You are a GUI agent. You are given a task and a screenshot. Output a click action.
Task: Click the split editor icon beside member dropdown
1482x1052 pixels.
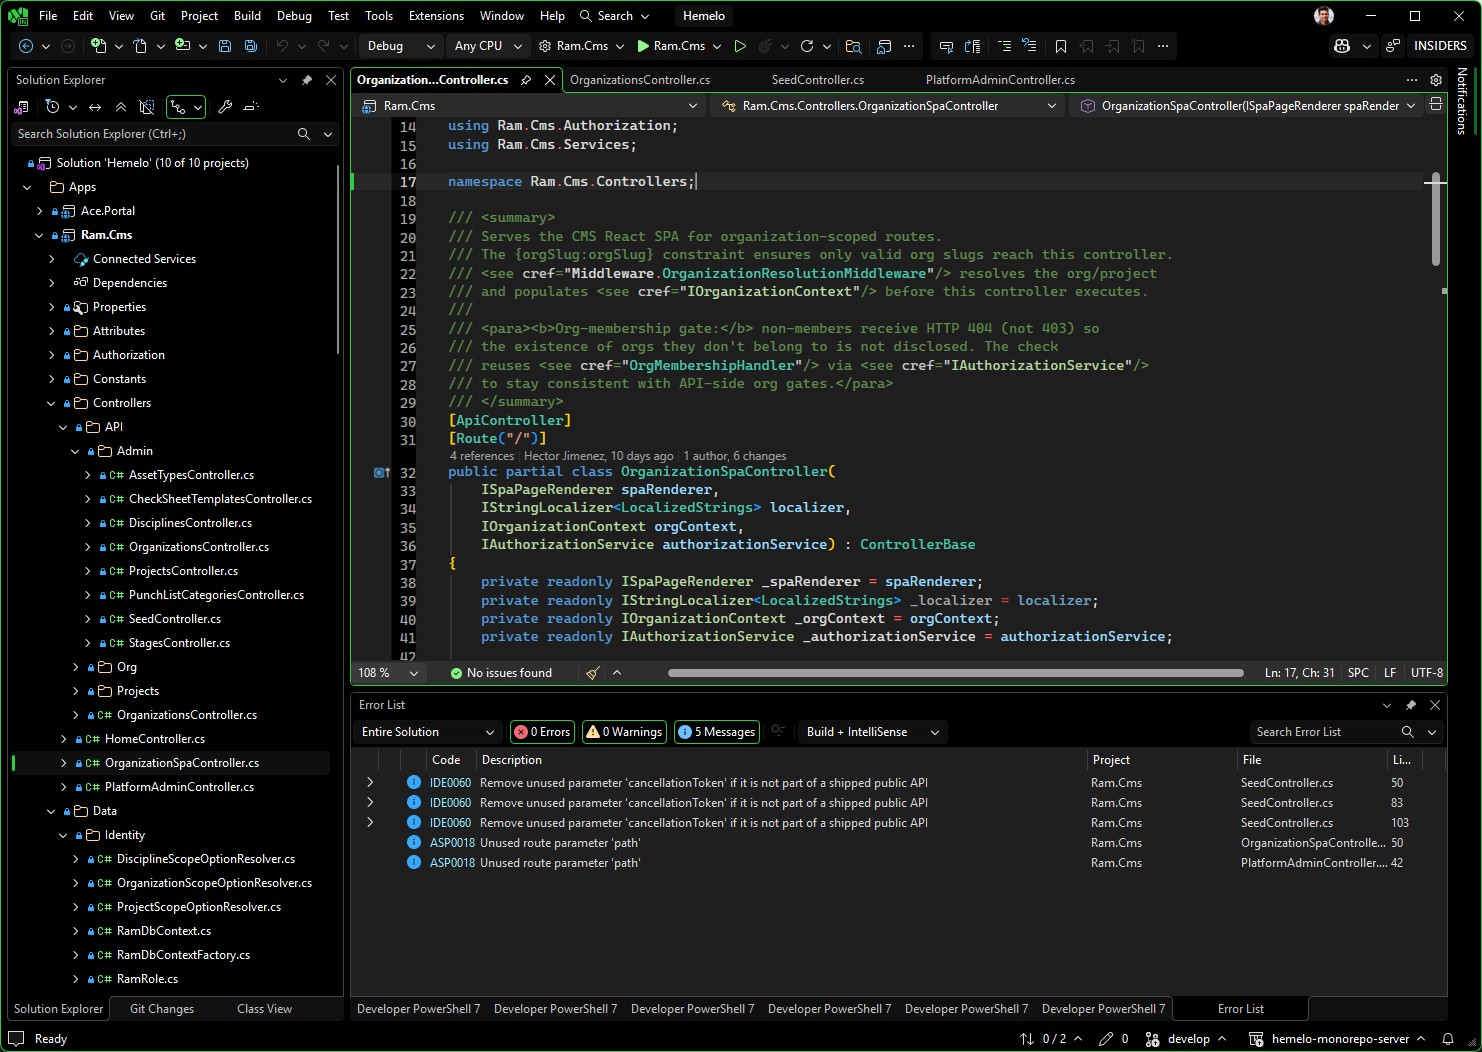tap(1436, 105)
